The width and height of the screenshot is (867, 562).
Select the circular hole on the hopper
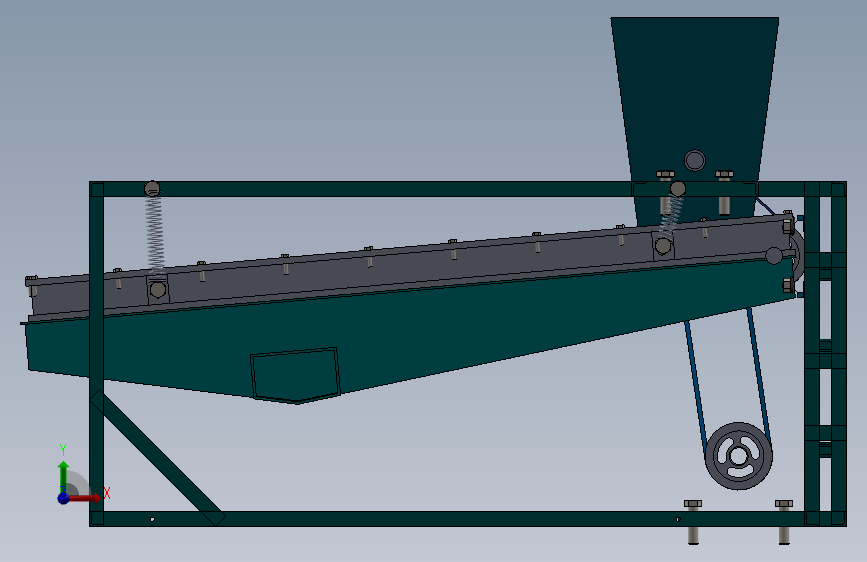pyautogui.click(x=694, y=160)
